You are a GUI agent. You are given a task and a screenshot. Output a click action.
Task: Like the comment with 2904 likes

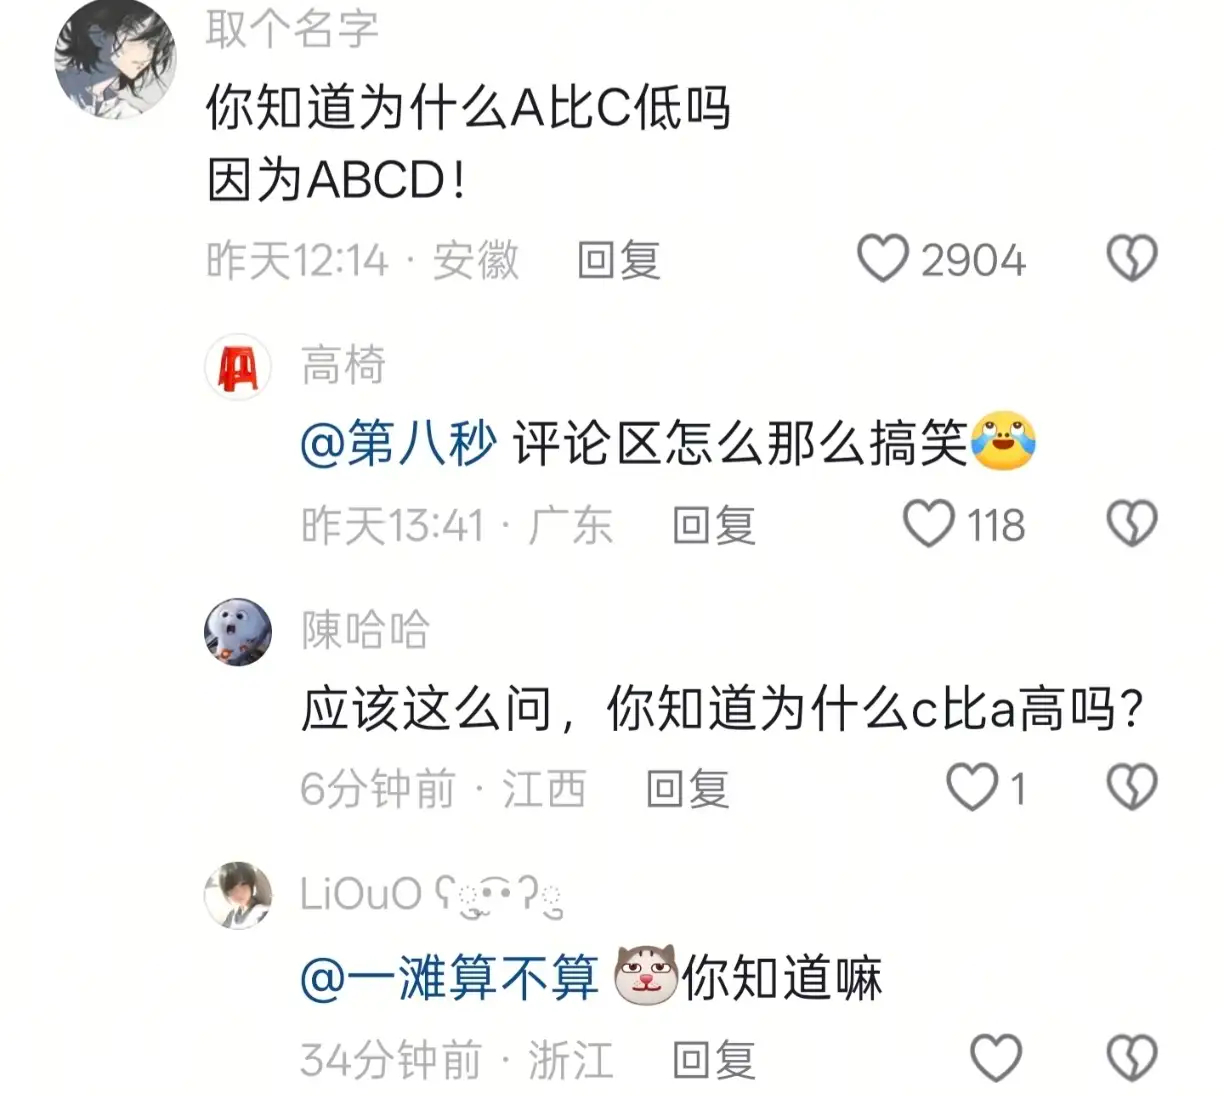[x=883, y=259]
